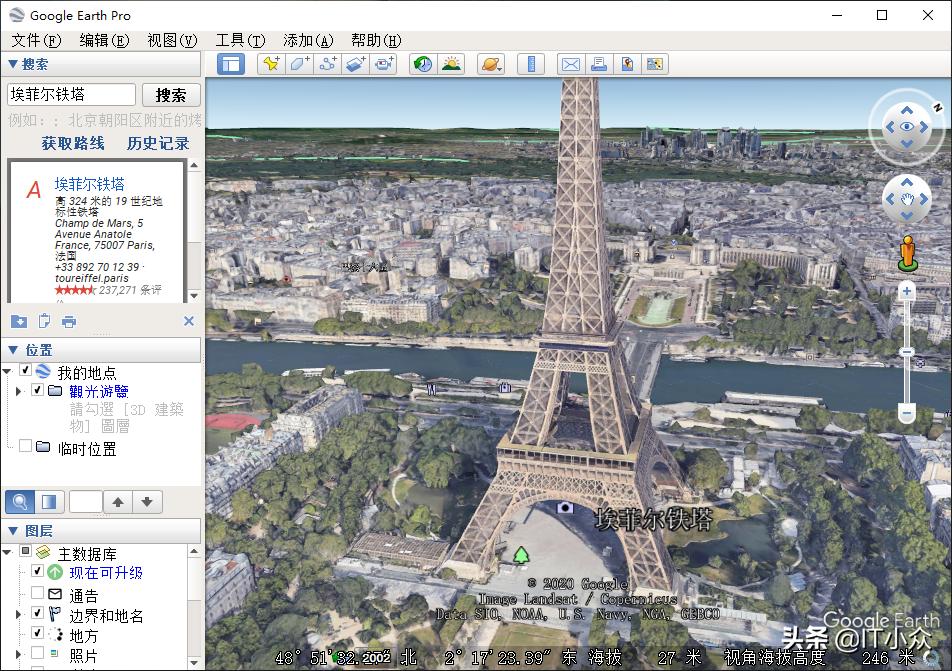
Task: Open the 获取路线 directions link
Action: tap(73, 143)
